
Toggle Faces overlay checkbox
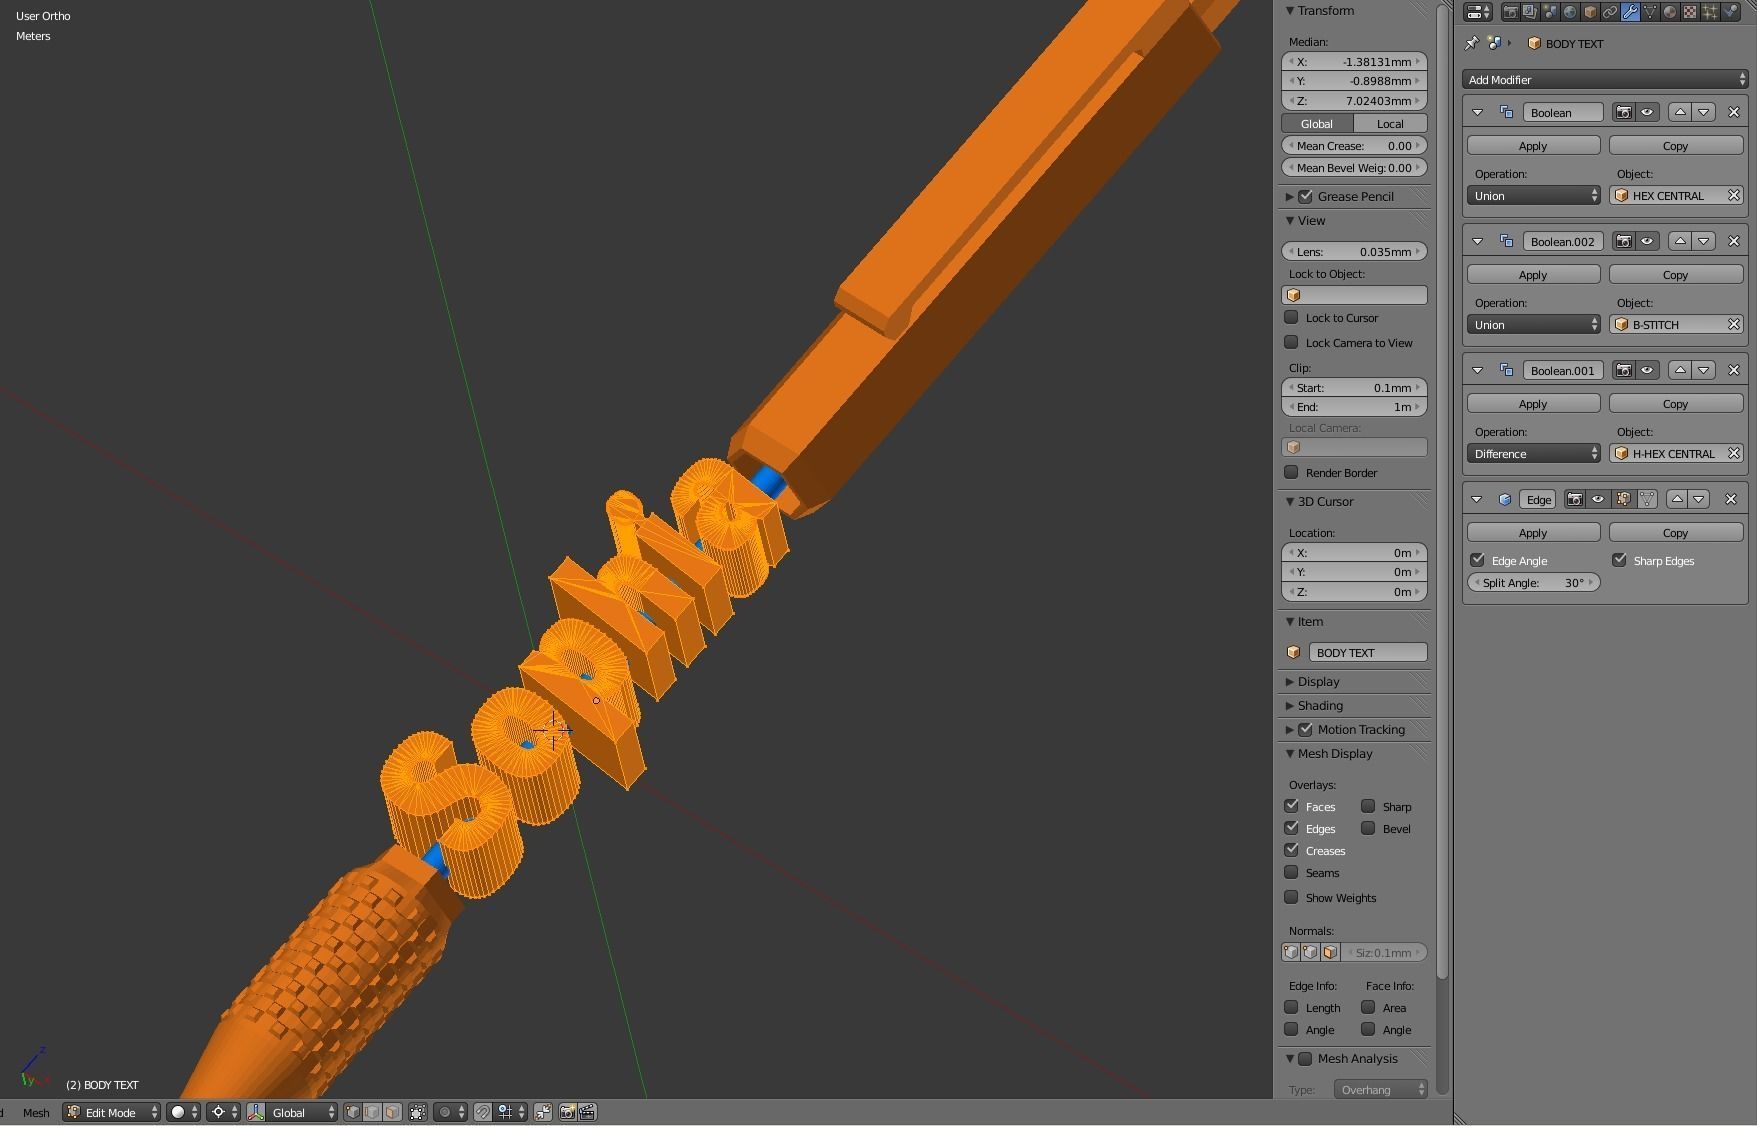pos(1291,806)
